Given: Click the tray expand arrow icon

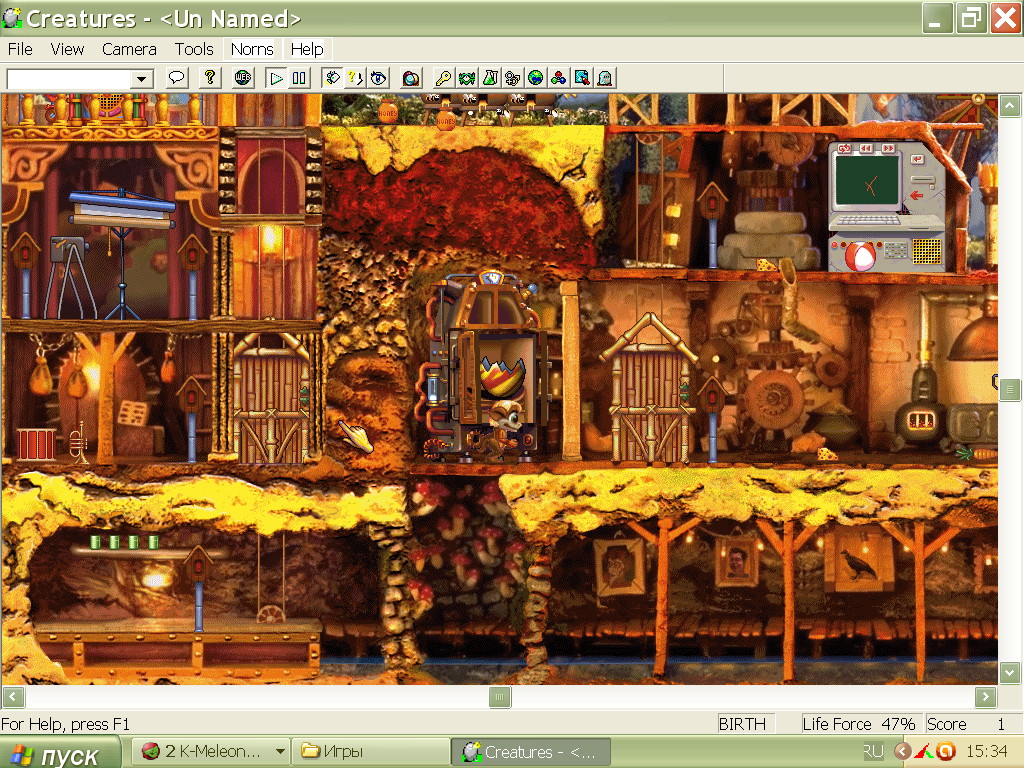Looking at the screenshot, I should point(902,752).
